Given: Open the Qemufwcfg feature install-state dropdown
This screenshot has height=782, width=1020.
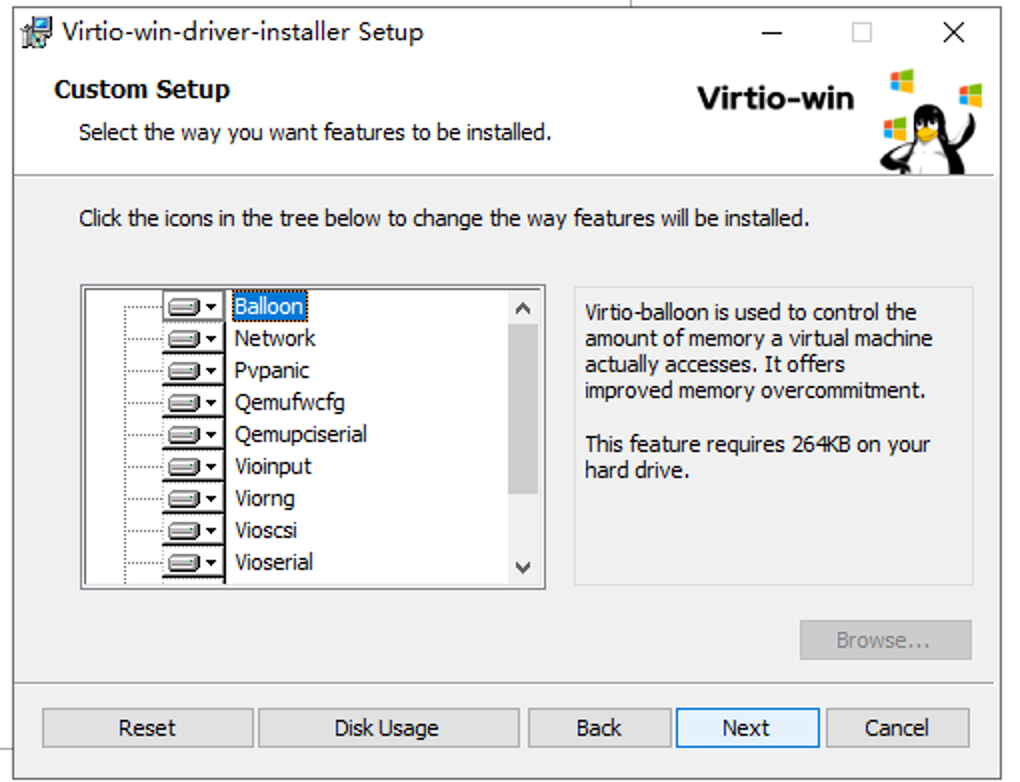Looking at the screenshot, I should pyautogui.click(x=193, y=403).
